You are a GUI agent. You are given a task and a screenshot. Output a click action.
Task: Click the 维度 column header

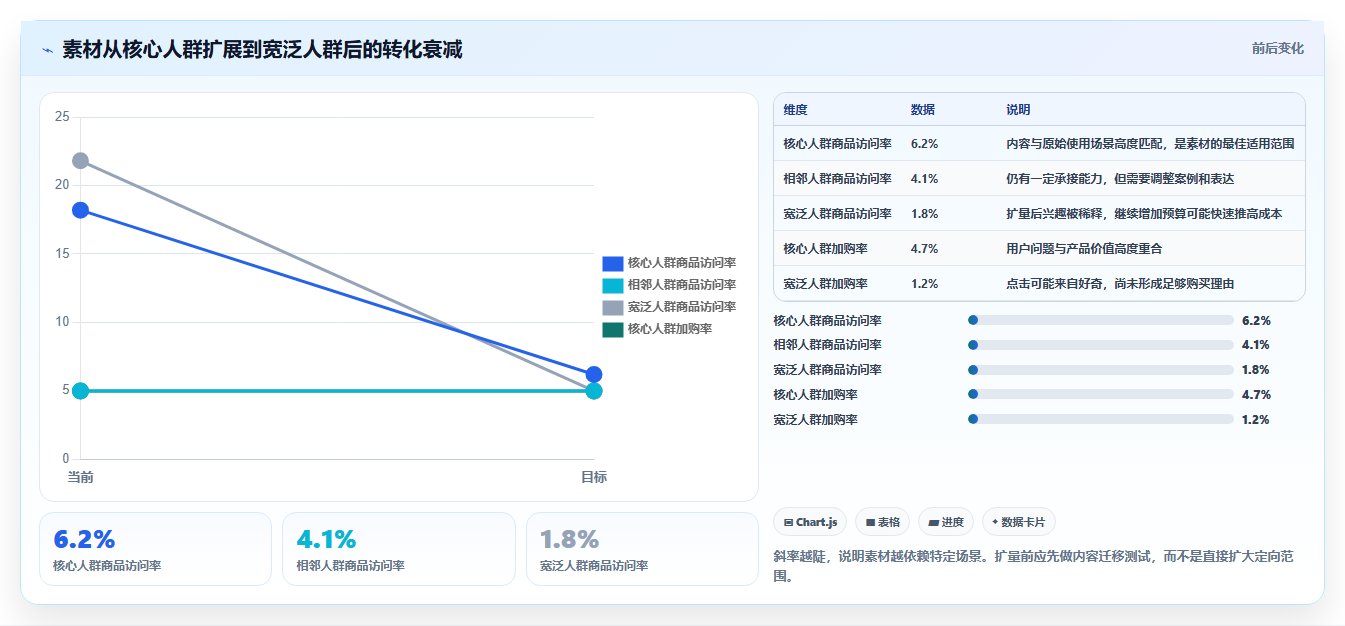point(796,109)
